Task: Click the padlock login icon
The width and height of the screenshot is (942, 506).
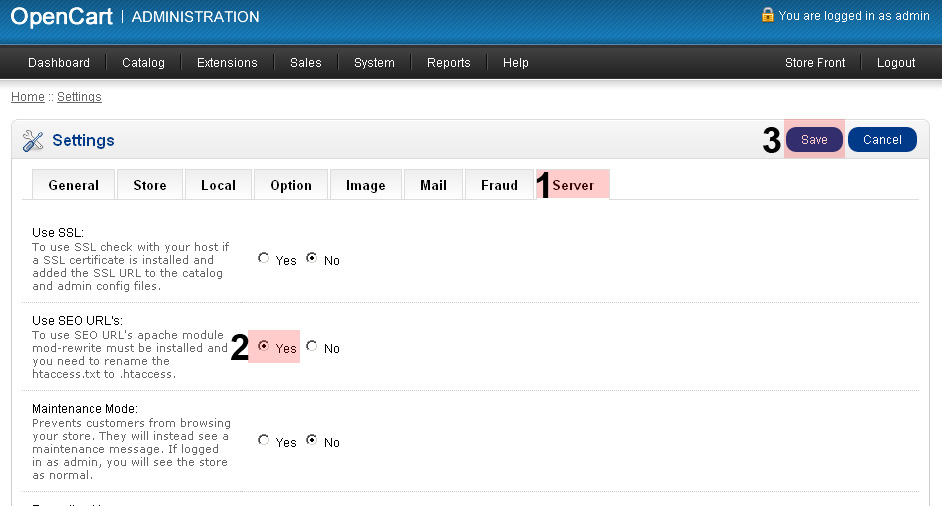Action: click(x=767, y=15)
